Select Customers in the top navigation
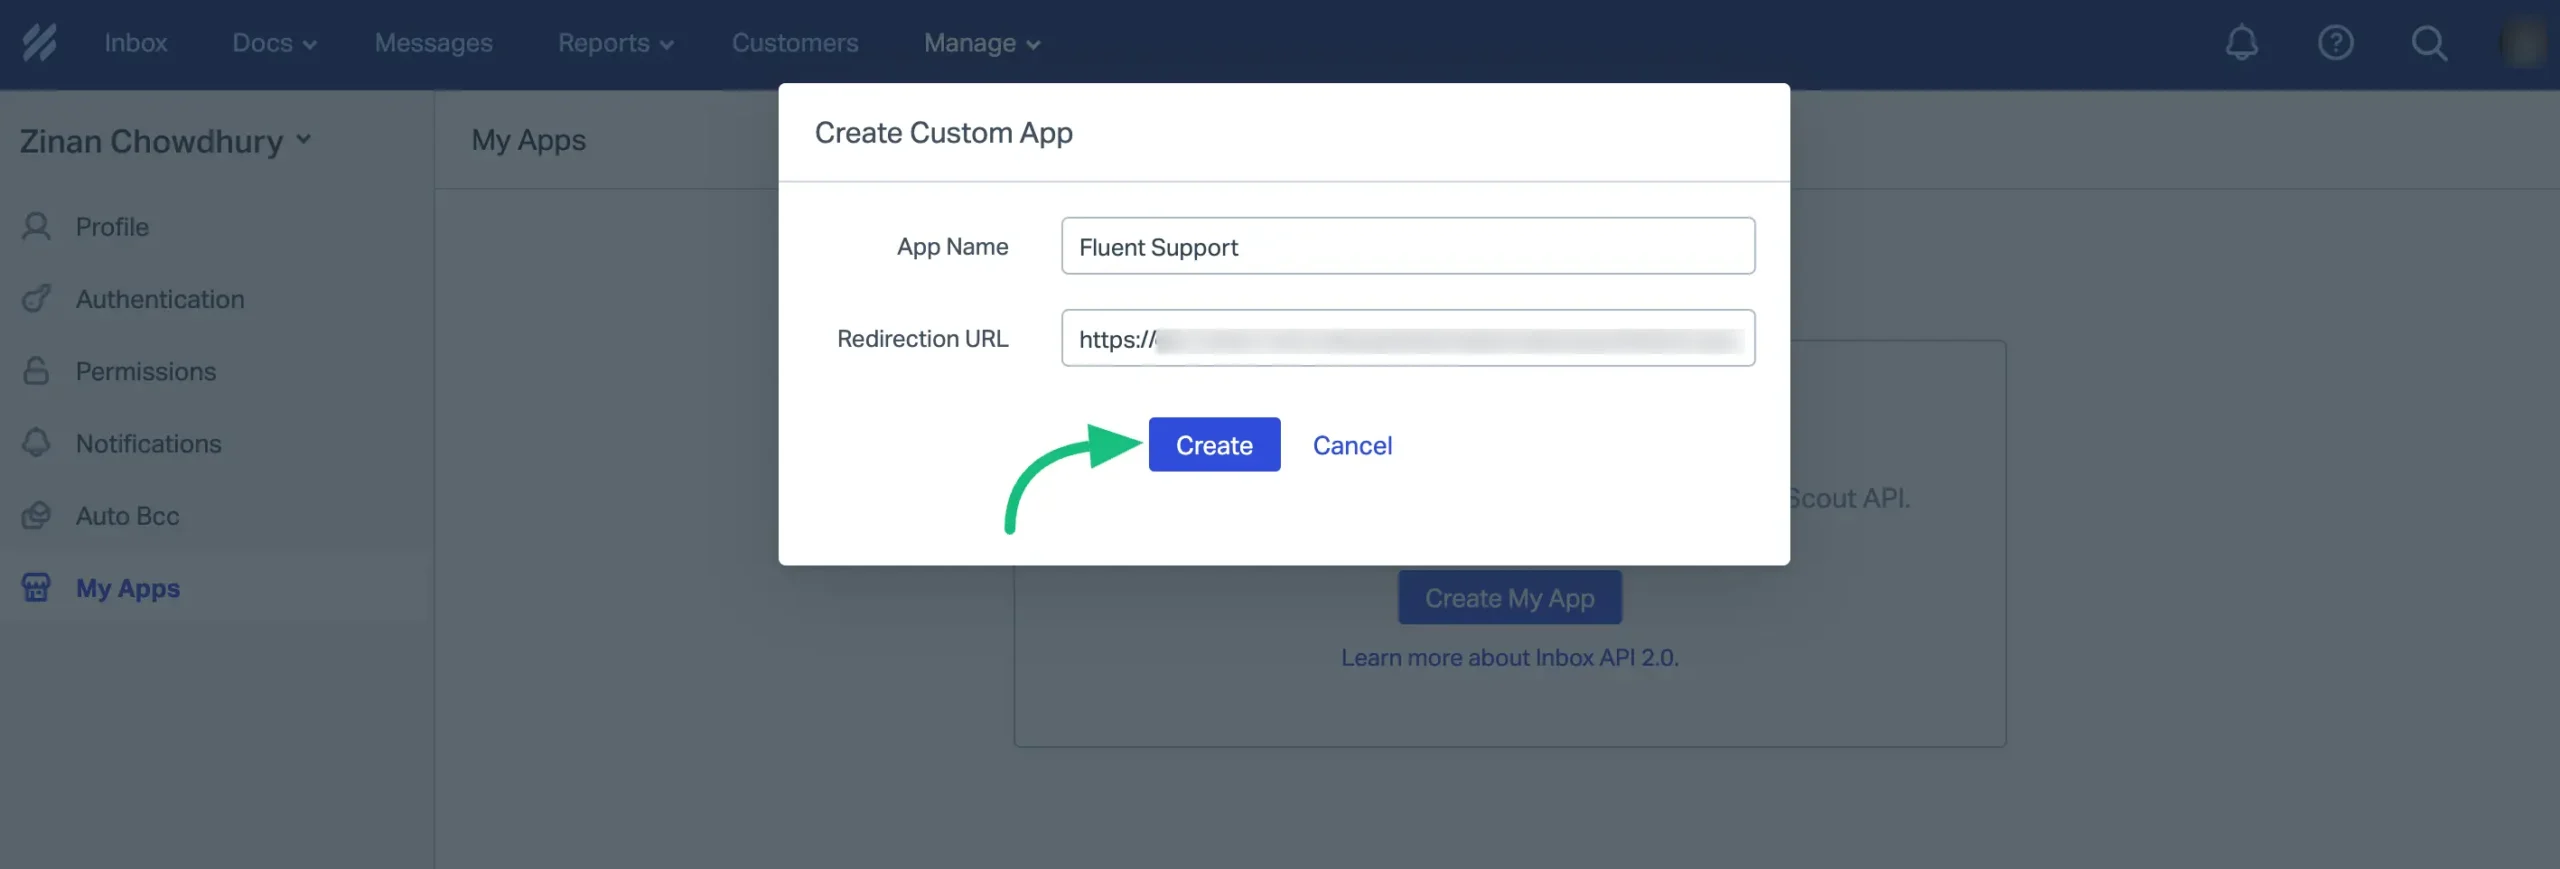The image size is (2560, 869). point(795,43)
